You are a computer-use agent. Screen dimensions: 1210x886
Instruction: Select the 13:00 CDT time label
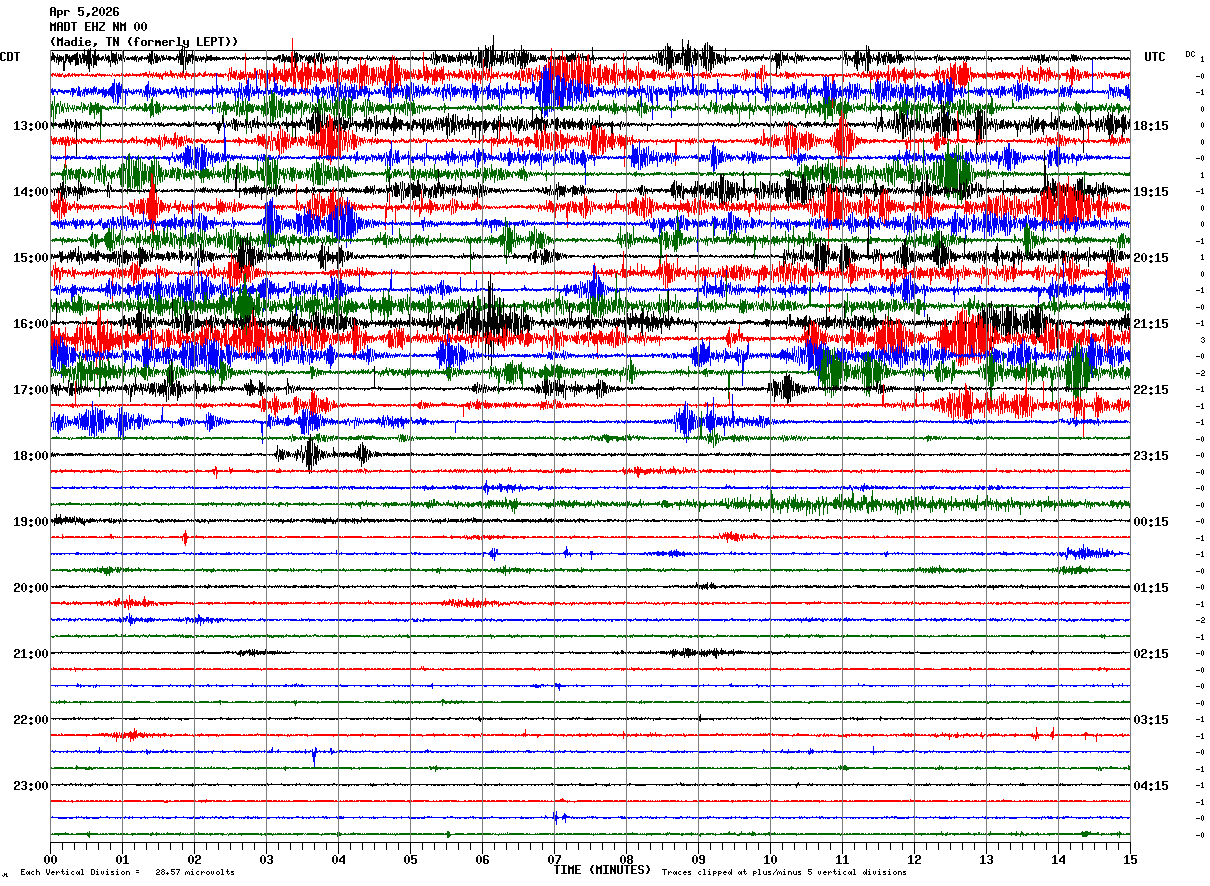[x=31, y=126]
